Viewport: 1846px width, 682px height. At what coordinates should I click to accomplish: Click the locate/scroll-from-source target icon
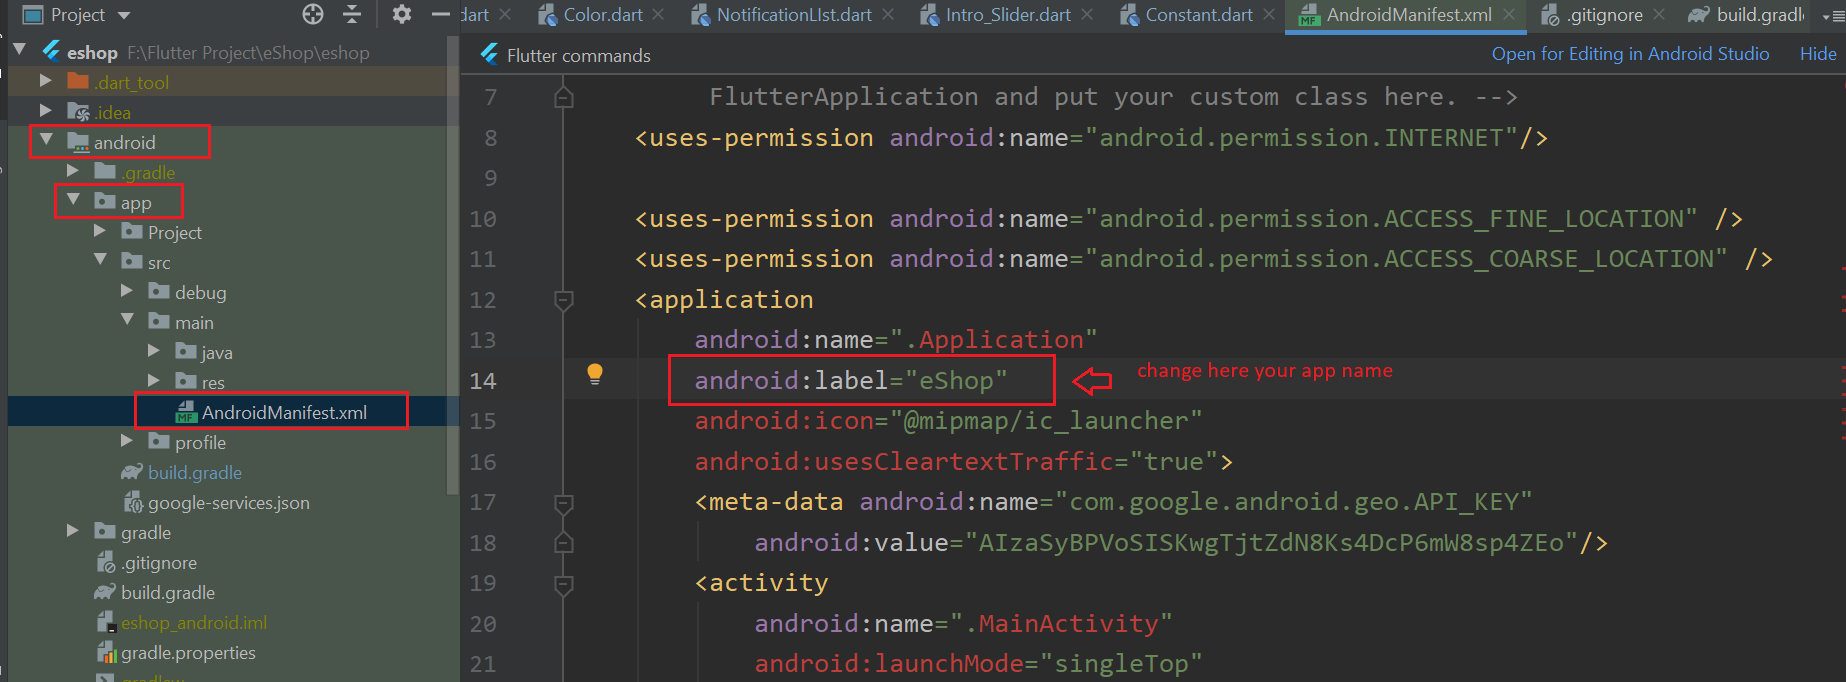pos(313,14)
